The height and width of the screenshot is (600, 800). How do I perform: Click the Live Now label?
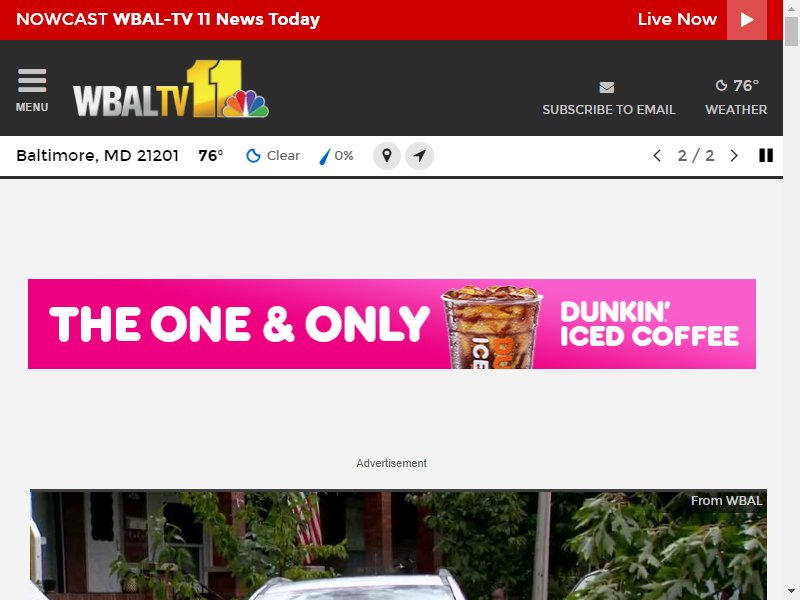[677, 19]
